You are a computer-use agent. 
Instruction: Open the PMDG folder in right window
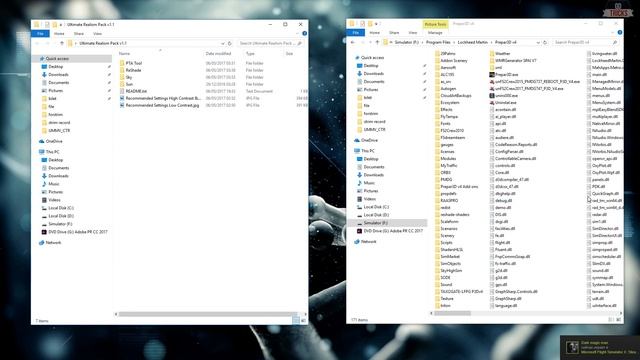[446, 180]
